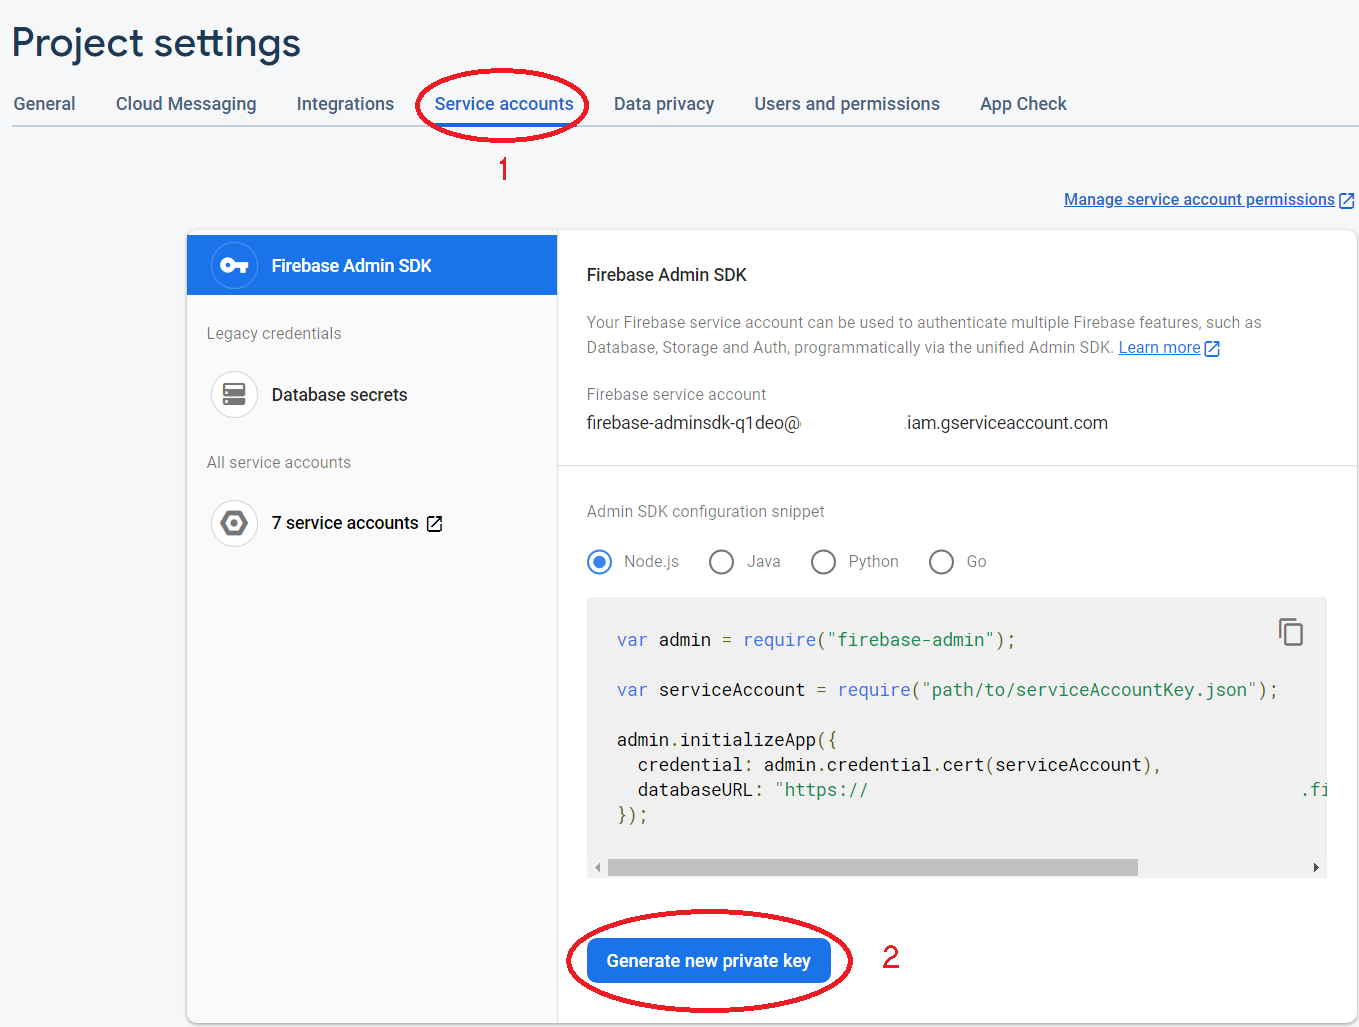This screenshot has width=1359, height=1027.
Task: Click Generate new private key button
Action: coord(709,961)
